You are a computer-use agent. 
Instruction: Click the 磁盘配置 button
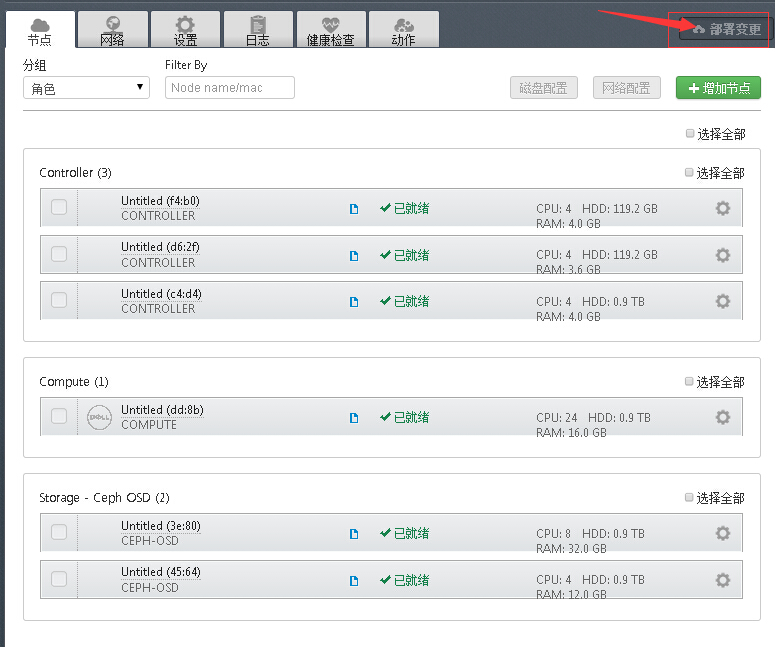(x=544, y=88)
